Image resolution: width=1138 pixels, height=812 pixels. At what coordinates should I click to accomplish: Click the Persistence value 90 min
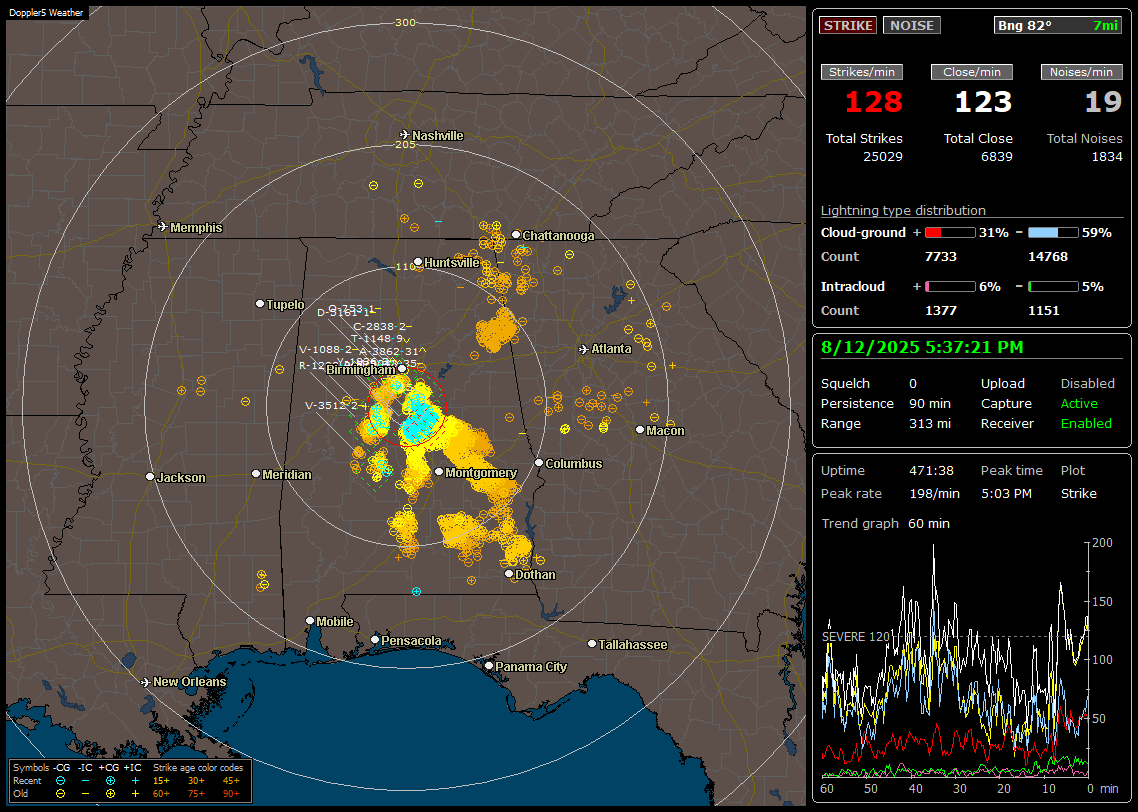[930, 403]
